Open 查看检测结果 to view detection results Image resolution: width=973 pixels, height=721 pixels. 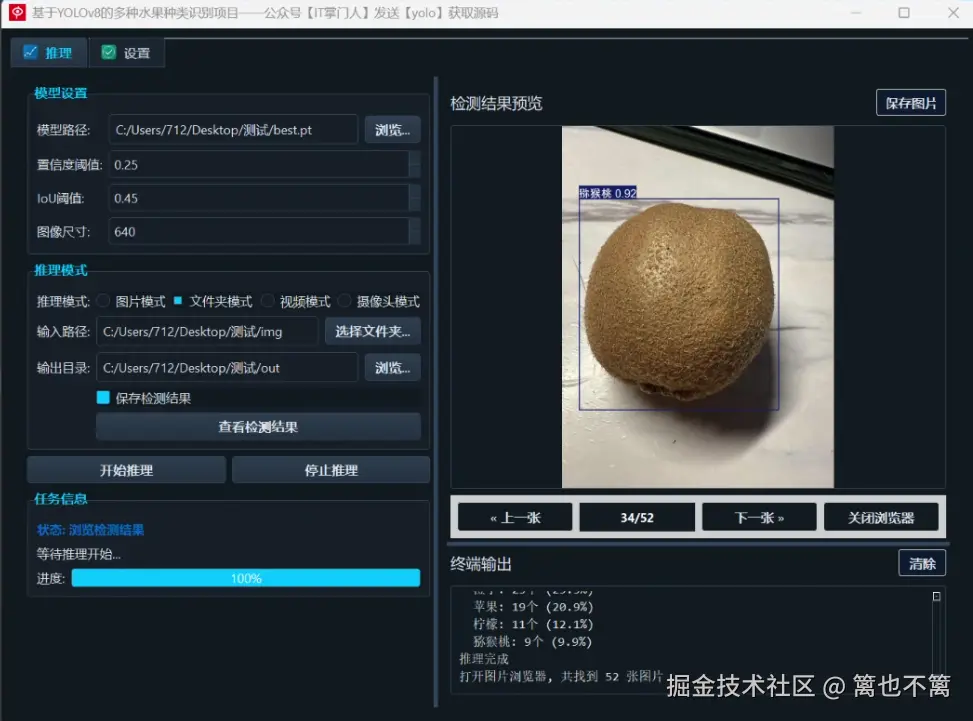pos(258,427)
